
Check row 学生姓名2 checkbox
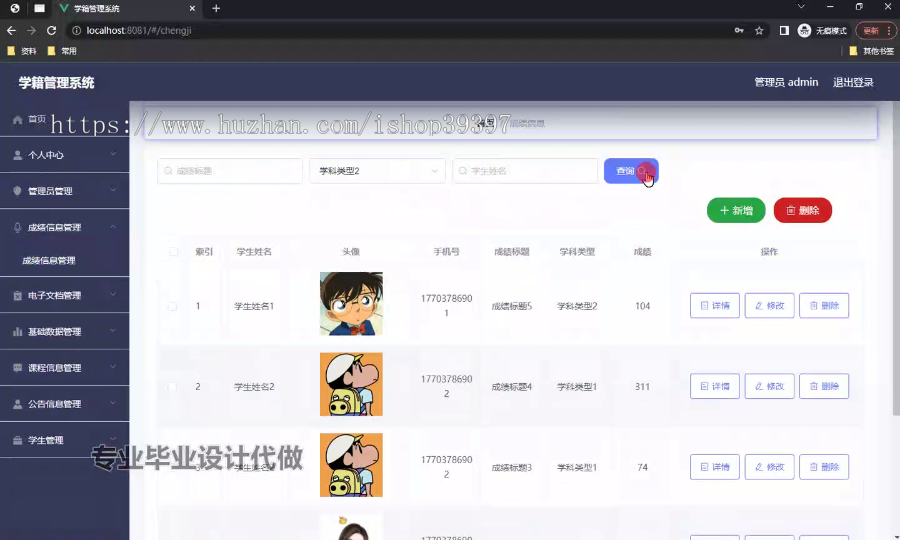(172, 387)
